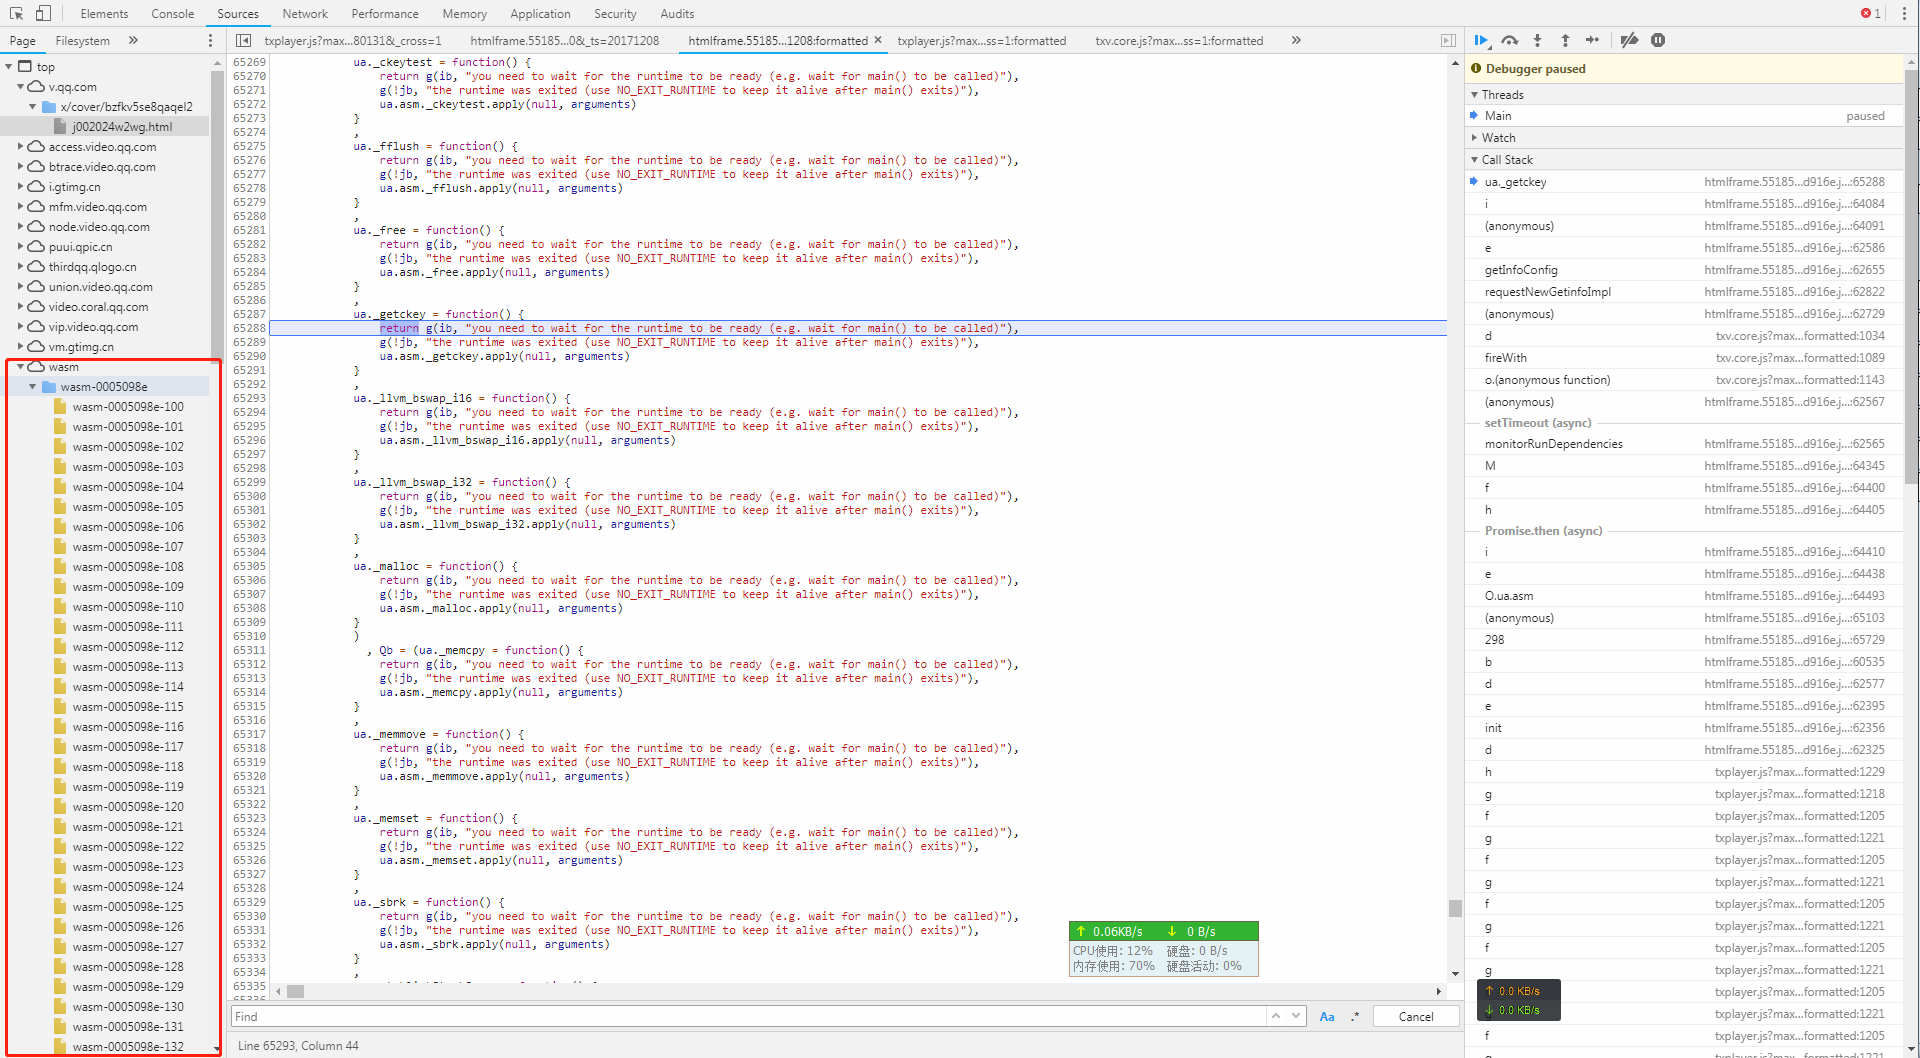Switch to the Console panel

(172, 13)
